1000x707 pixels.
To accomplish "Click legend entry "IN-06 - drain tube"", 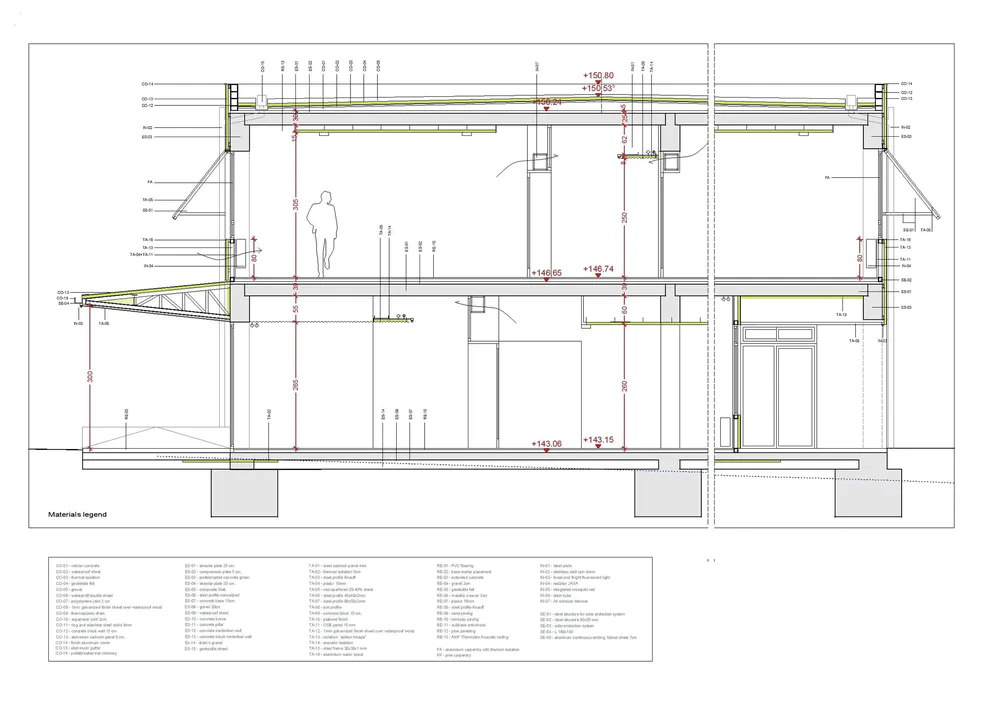I will click(555, 595).
